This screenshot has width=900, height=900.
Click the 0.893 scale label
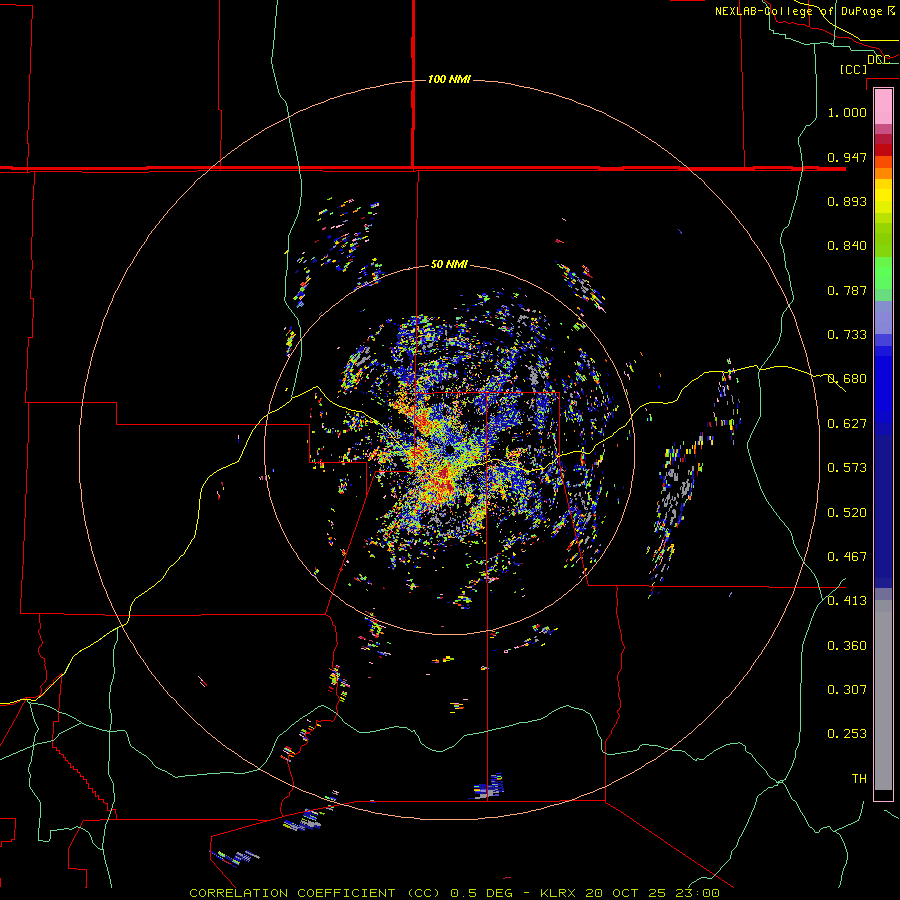point(847,201)
